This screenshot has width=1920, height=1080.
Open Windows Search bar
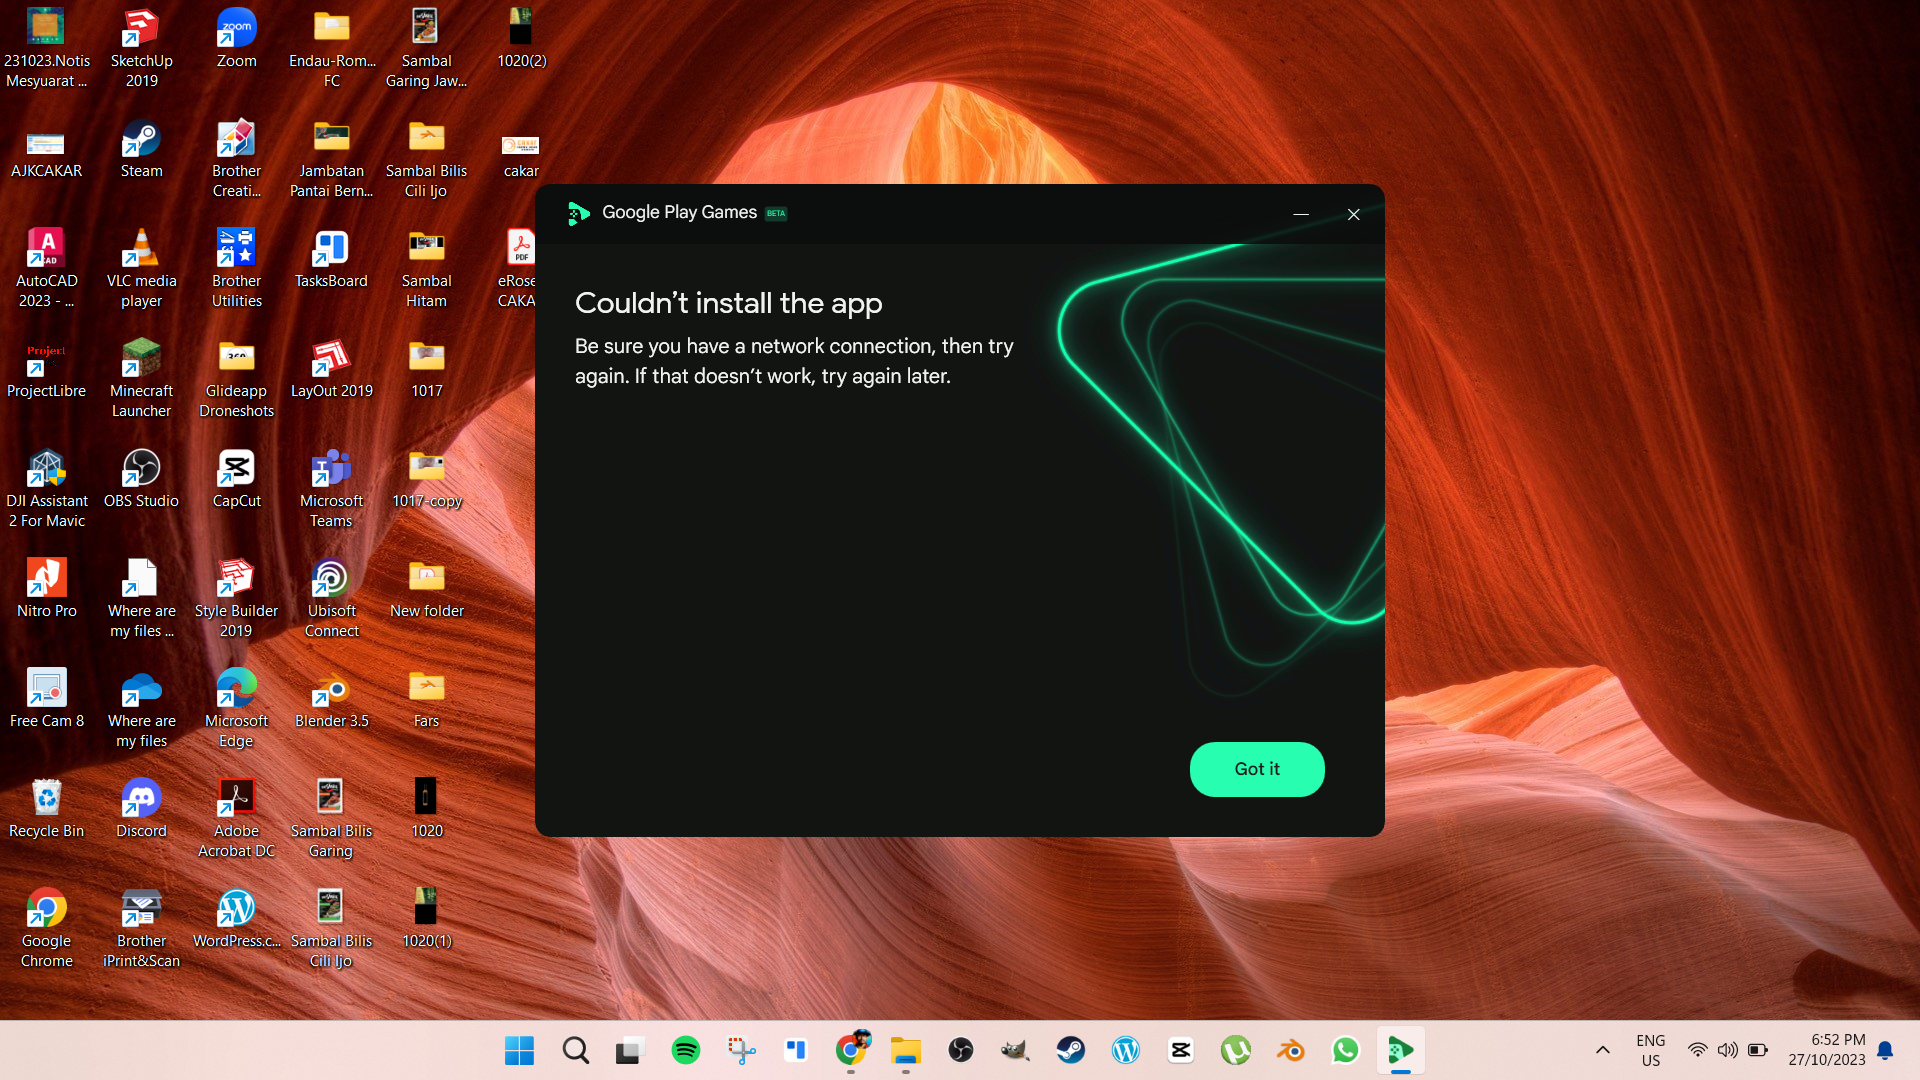point(575,1050)
